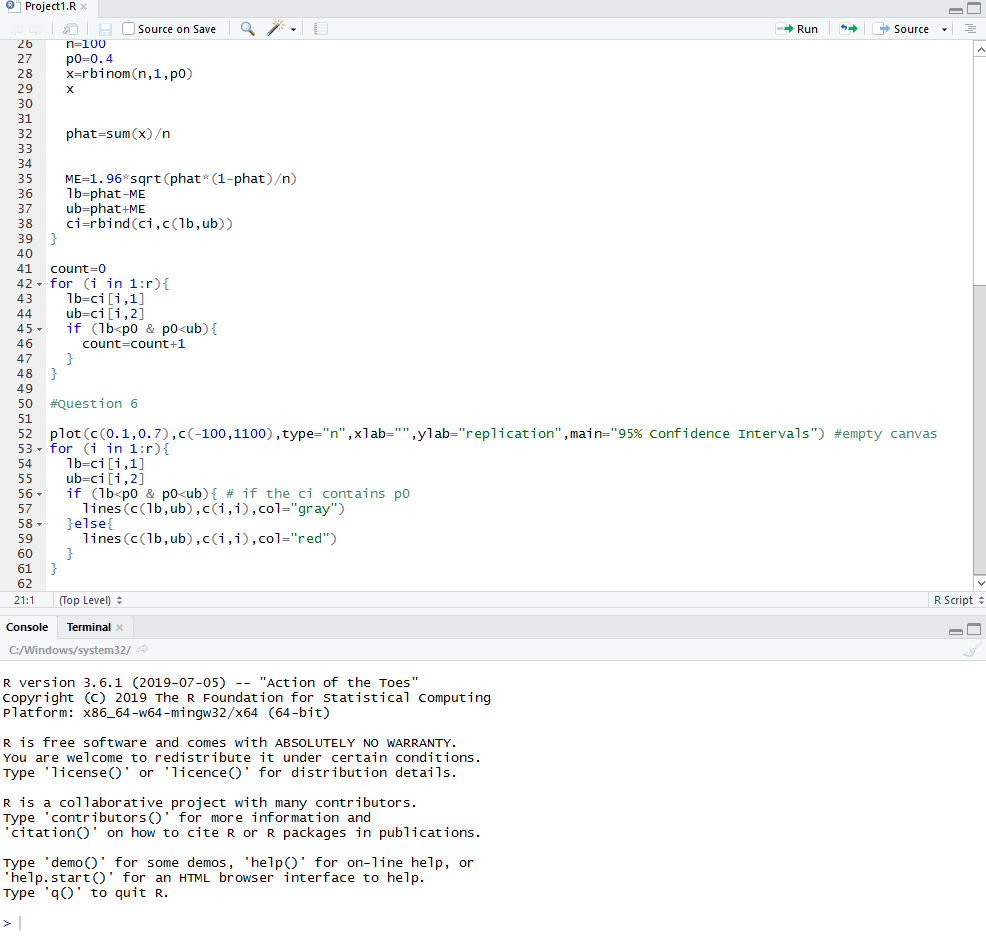Collapse the for loop at line 42

point(41,283)
